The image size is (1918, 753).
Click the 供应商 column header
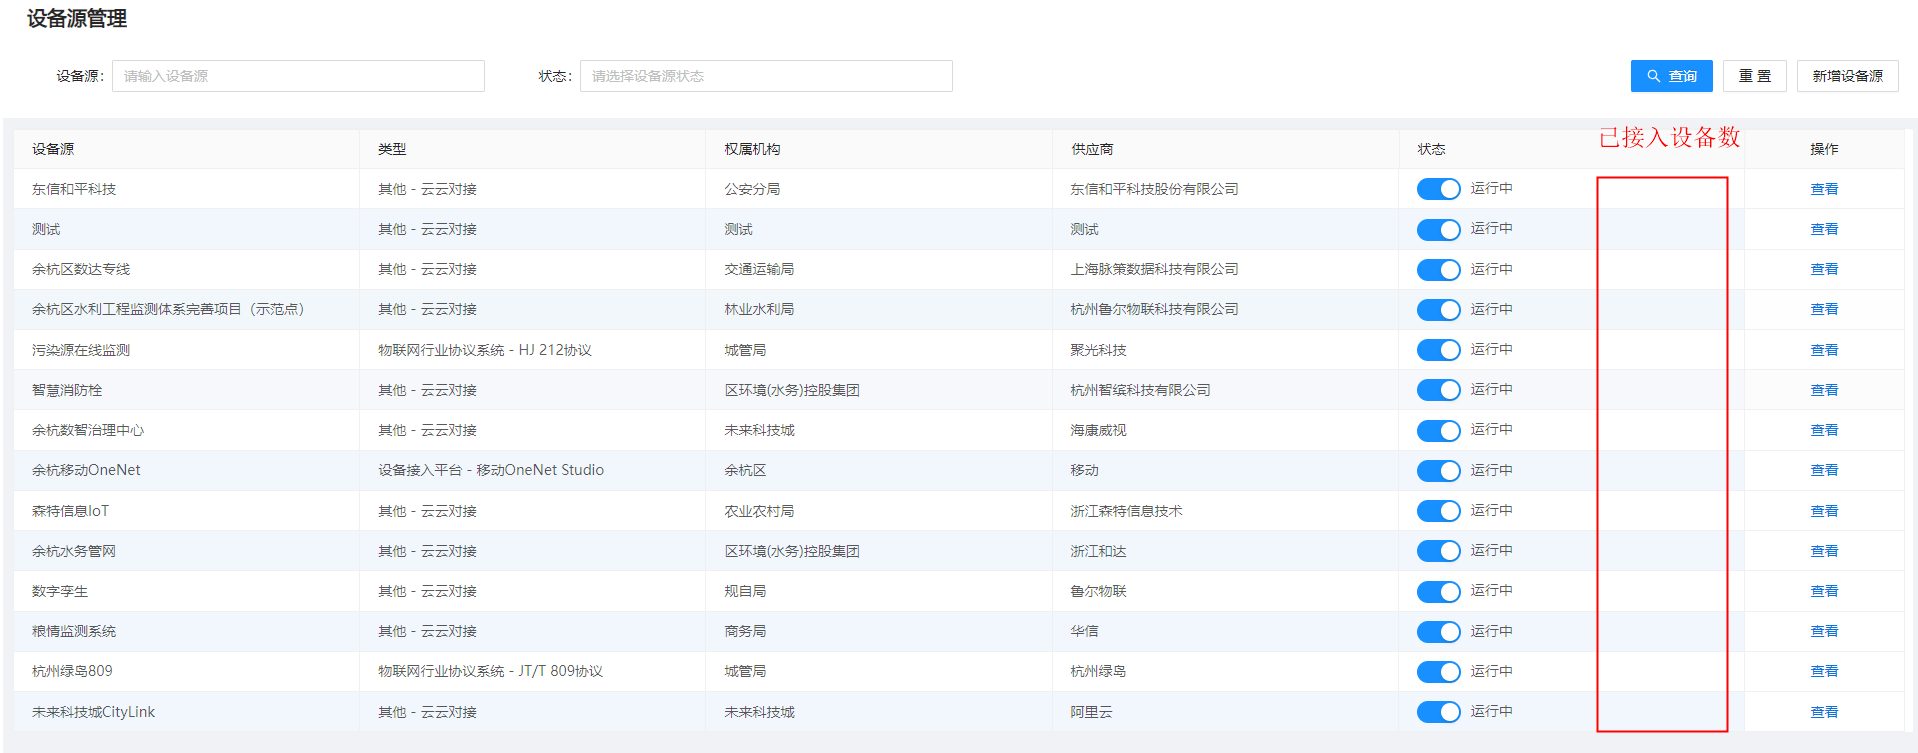coord(1092,149)
